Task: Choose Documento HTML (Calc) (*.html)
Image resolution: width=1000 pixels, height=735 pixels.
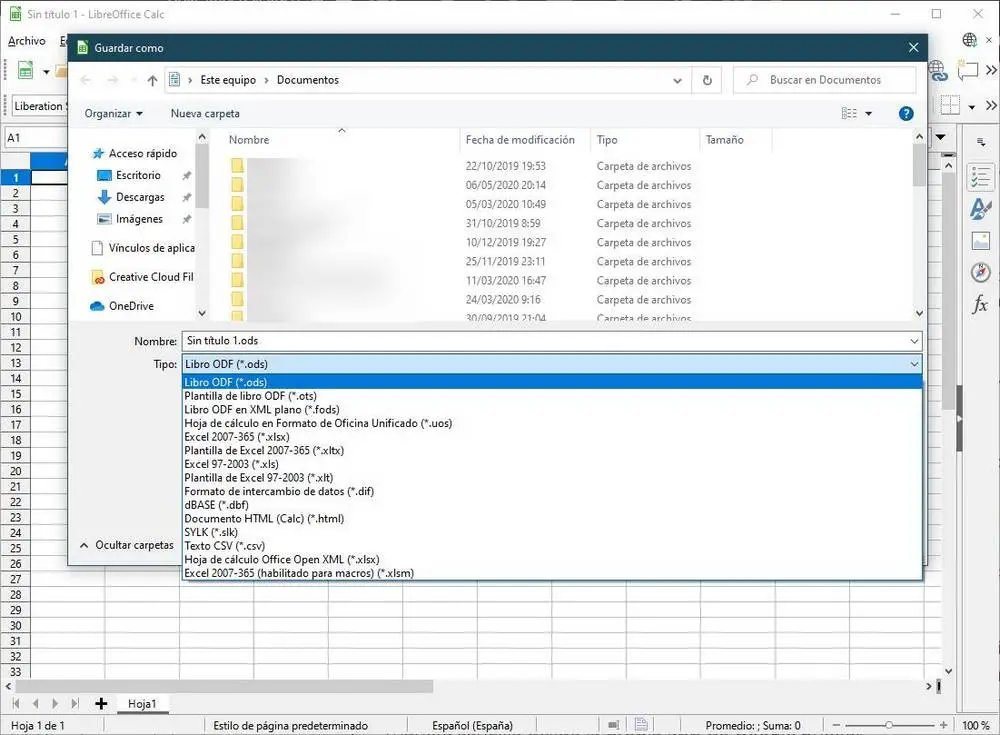Action: 552,519
